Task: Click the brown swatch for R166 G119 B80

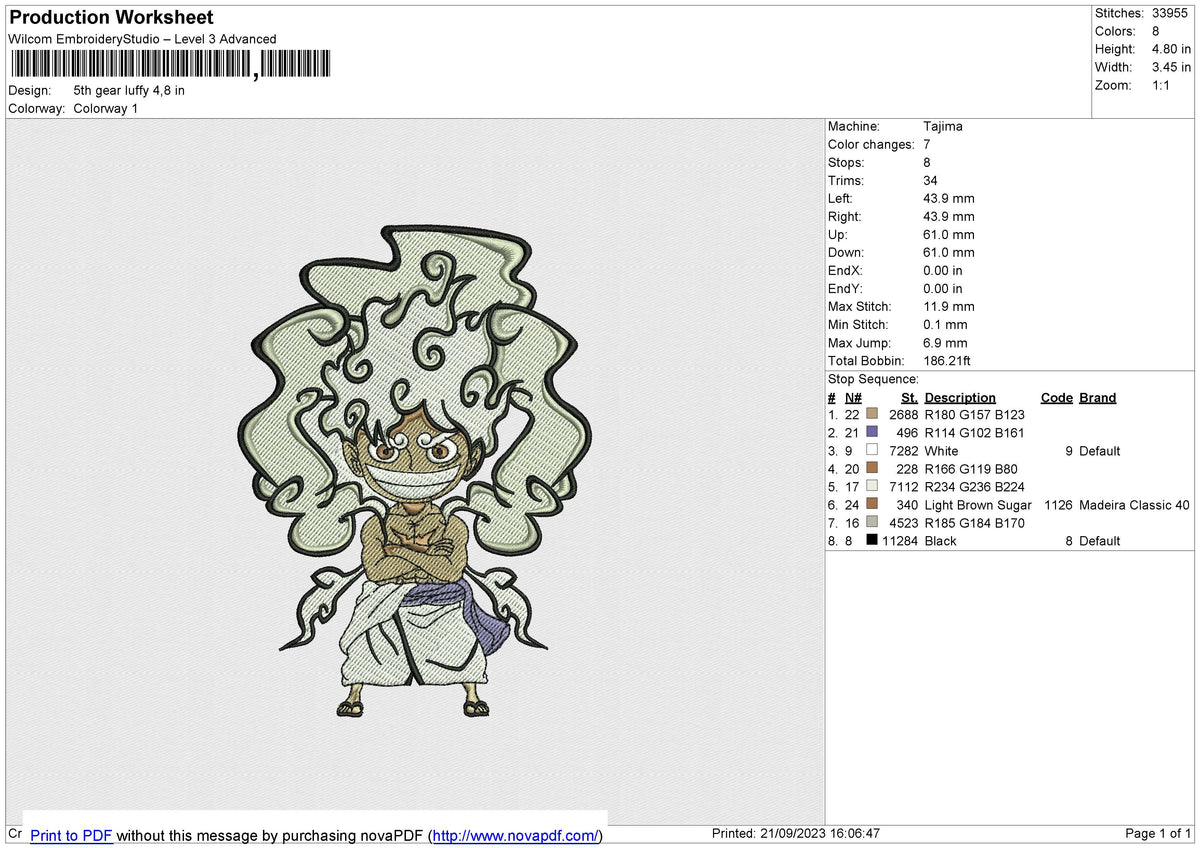Action: [872, 469]
